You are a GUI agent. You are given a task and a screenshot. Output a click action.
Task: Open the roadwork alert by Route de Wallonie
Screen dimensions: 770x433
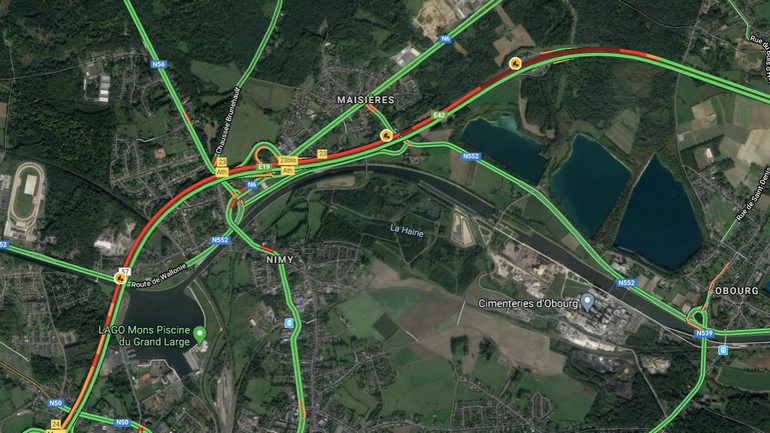(x=120, y=278)
